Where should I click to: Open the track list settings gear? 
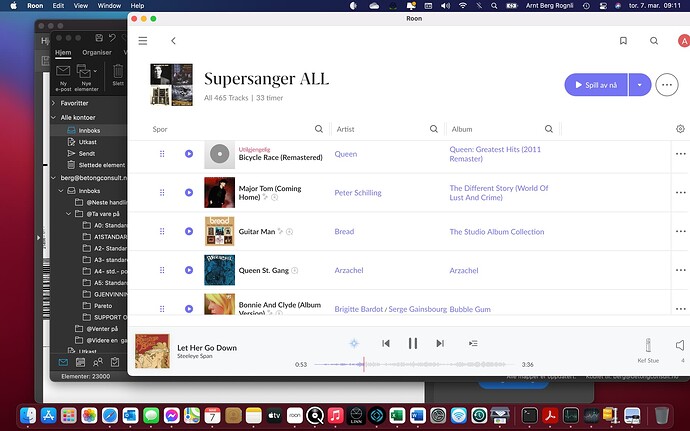[x=680, y=129]
